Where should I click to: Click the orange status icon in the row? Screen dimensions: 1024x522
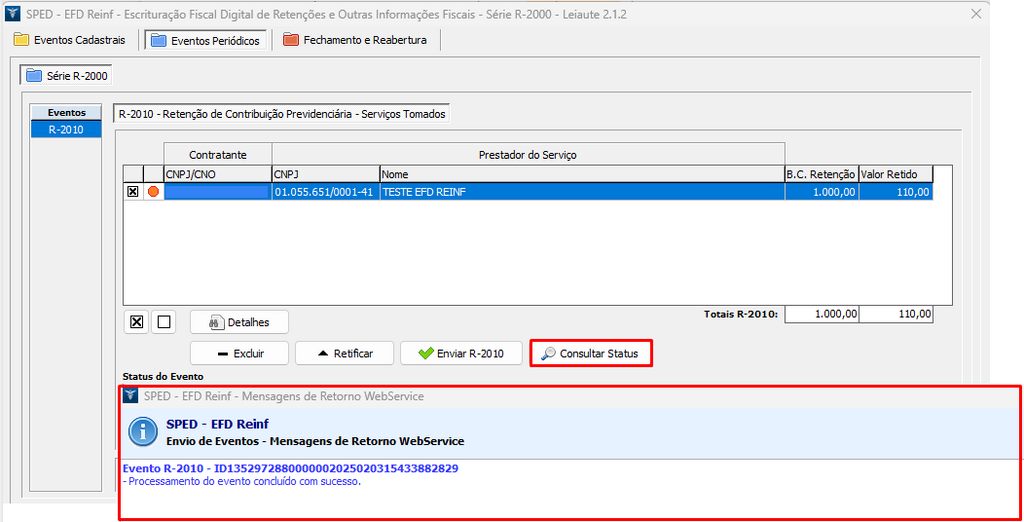pyautogui.click(x=153, y=192)
